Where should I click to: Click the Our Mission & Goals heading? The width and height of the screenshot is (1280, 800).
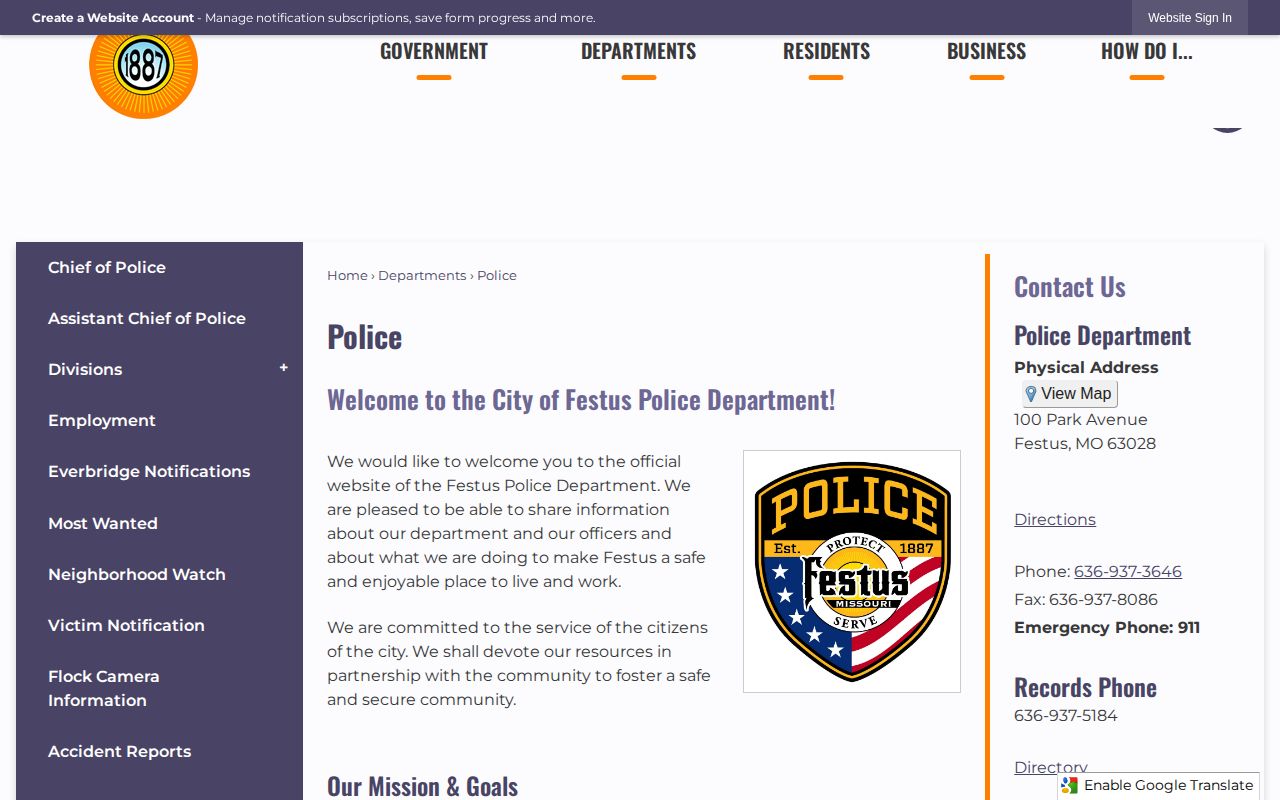(x=422, y=786)
